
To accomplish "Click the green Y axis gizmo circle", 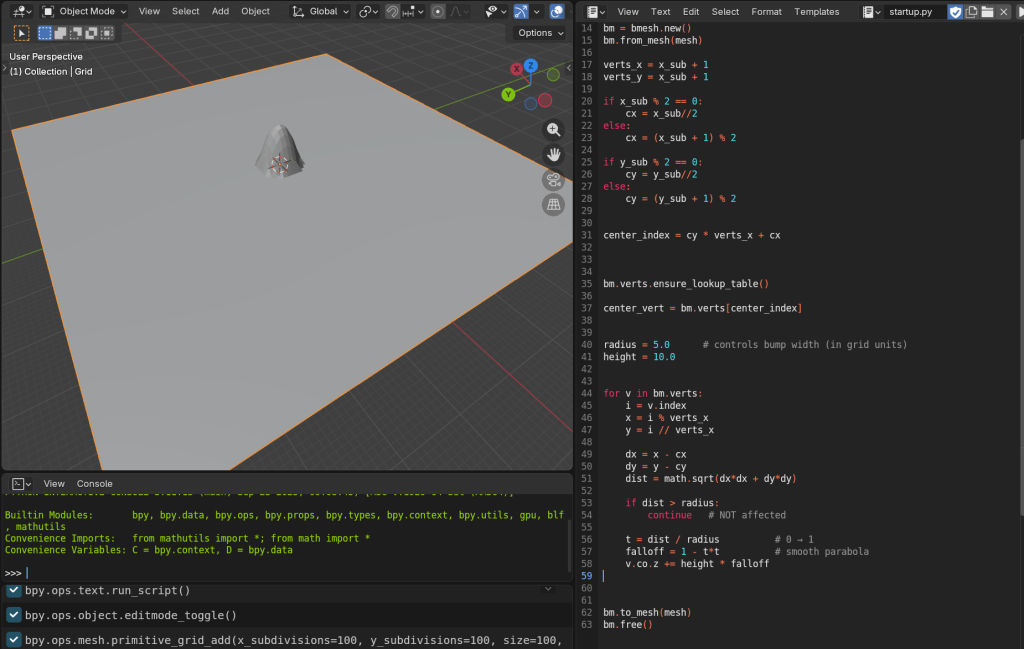I will [x=508, y=94].
